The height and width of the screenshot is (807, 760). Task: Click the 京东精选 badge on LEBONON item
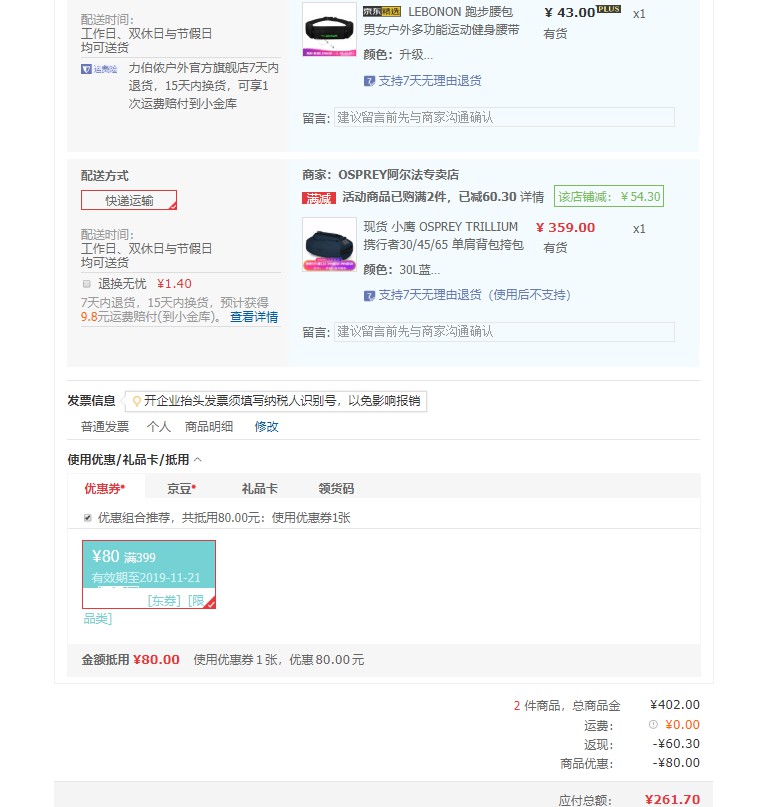[381, 11]
